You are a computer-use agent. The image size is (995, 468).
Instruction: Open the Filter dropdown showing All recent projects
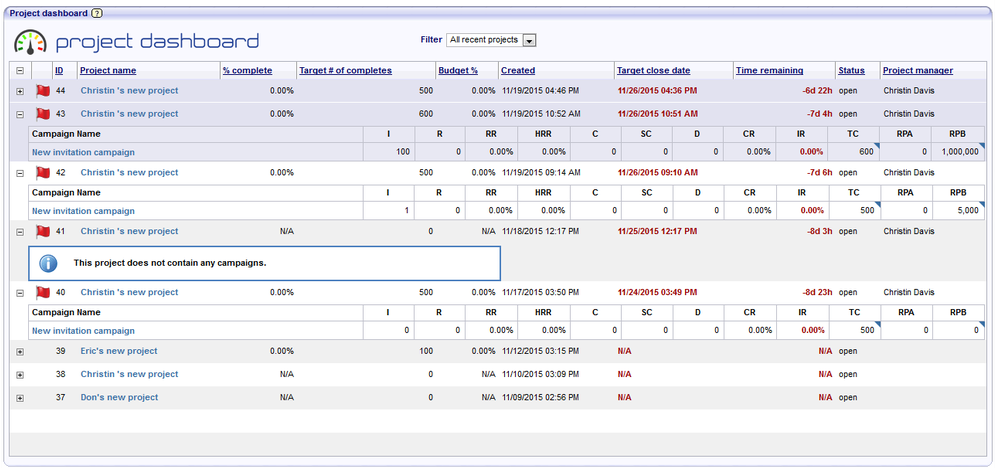[492, 40]
